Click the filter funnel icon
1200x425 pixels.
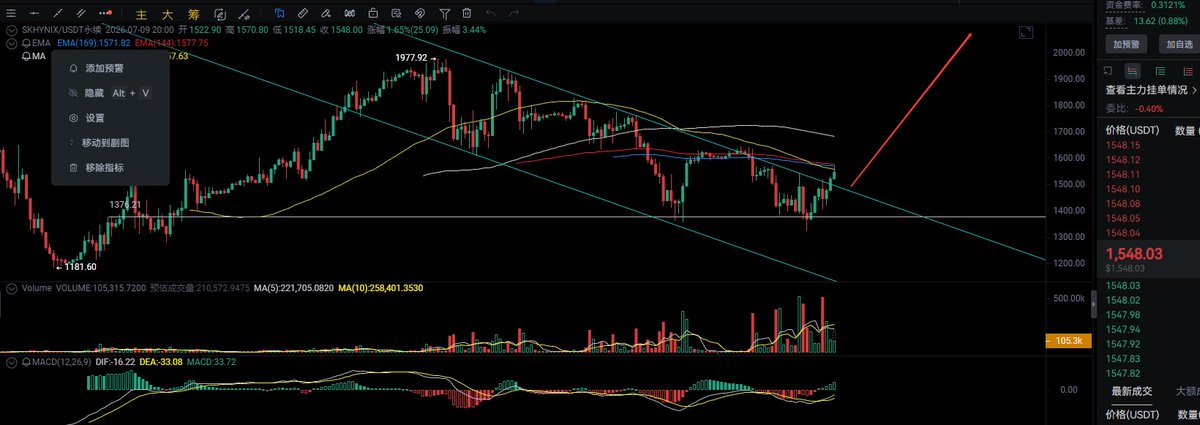[444, 13]
